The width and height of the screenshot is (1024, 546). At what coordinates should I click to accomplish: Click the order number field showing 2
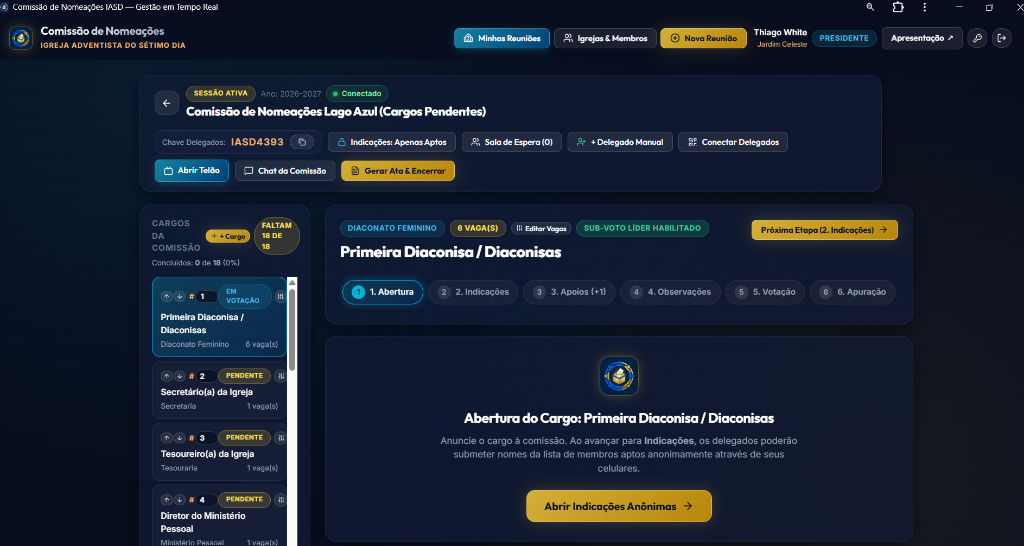point(206,376)
